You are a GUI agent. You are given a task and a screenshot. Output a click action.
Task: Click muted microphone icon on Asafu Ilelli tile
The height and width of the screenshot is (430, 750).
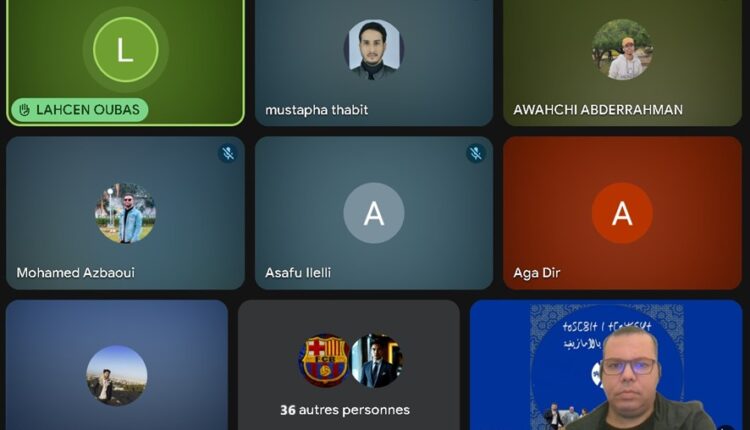tap(476, 153)
